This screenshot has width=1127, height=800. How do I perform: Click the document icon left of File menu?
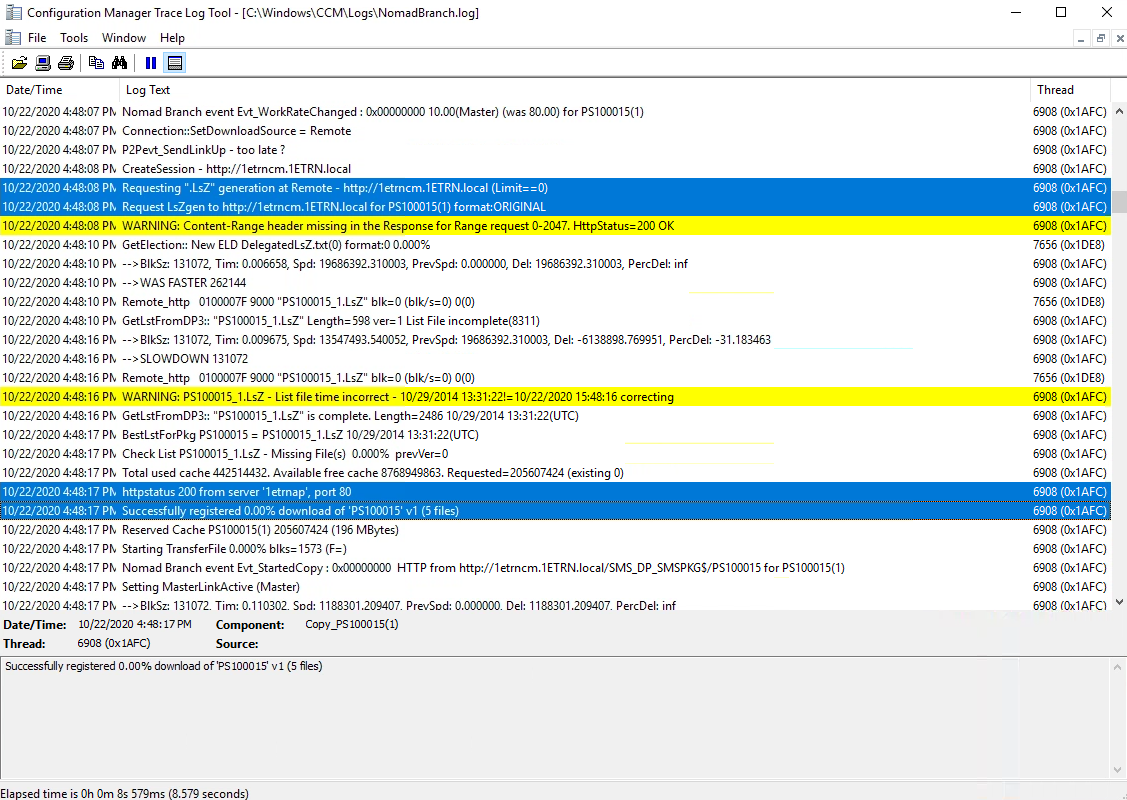[x=12, y=37]
